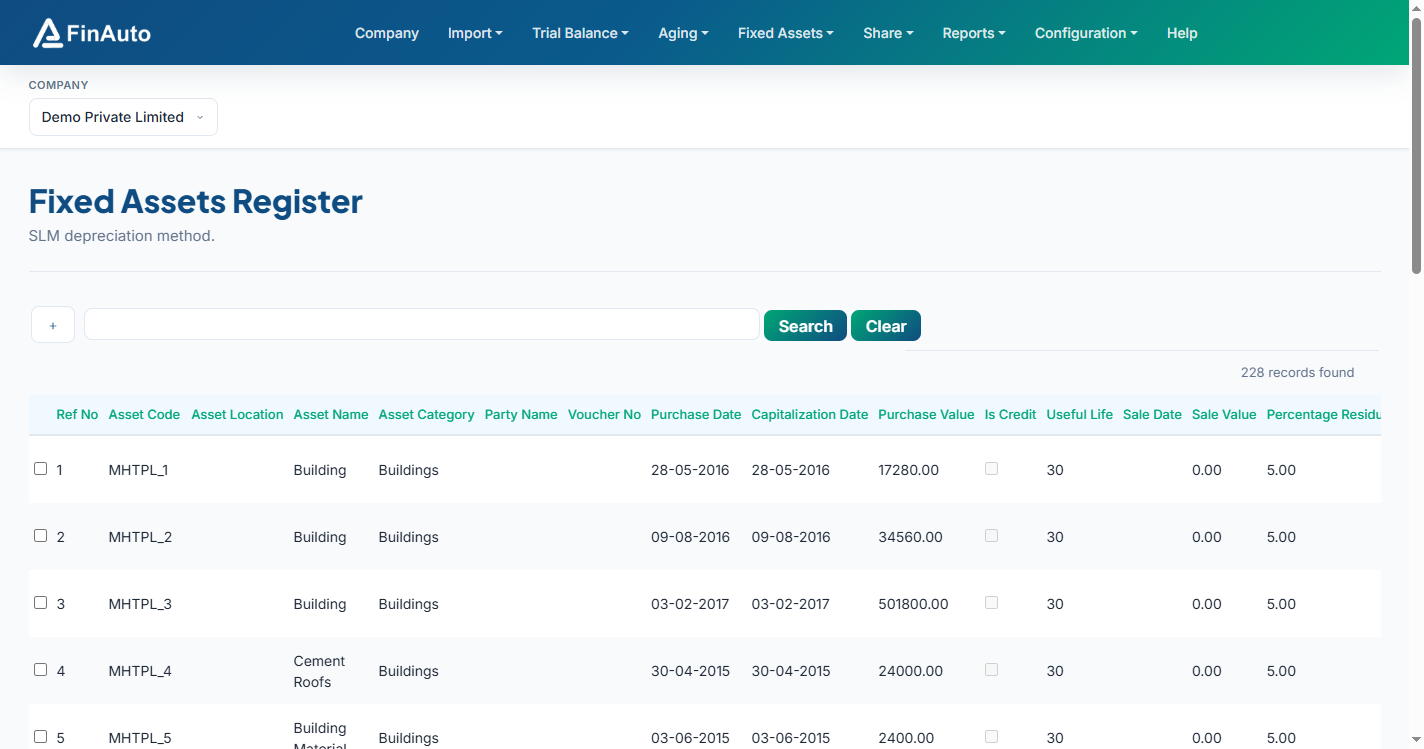Sort by Sale Date column header

[x=1152, y=414]
